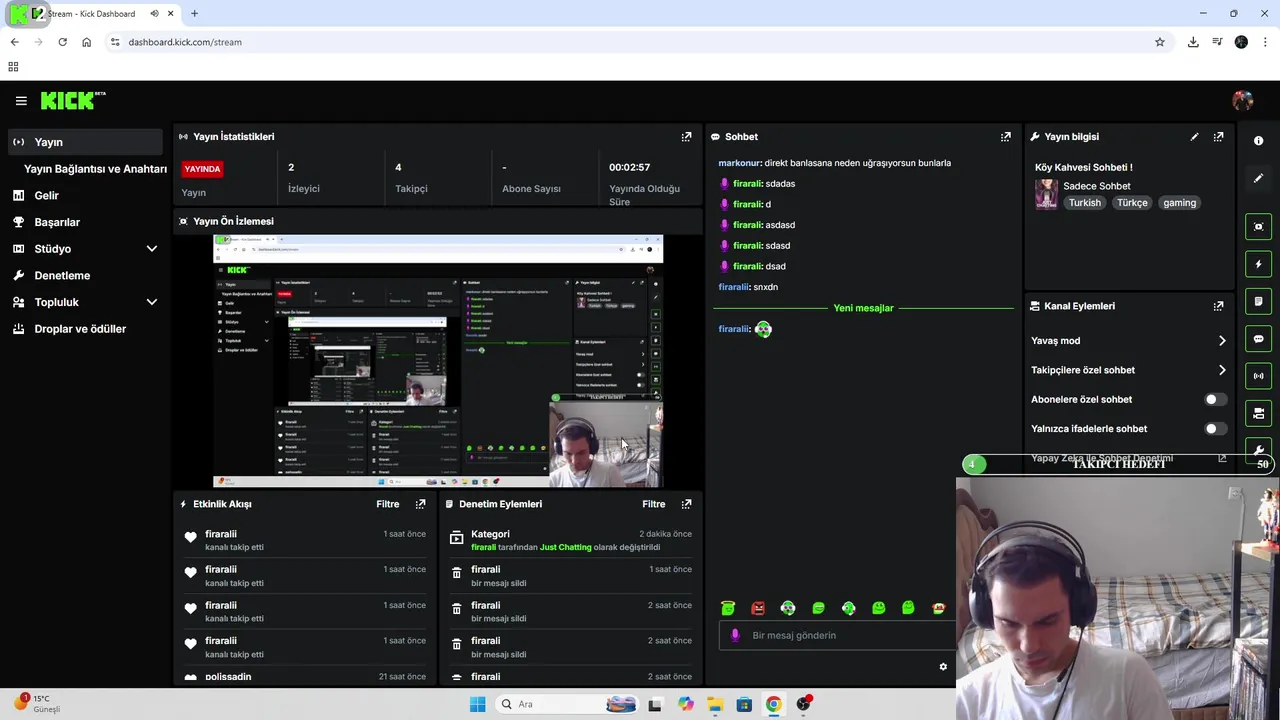This screenshot has width=1280, height=720.
Task: Click the YAYINDA live badge
Action: 202,169
